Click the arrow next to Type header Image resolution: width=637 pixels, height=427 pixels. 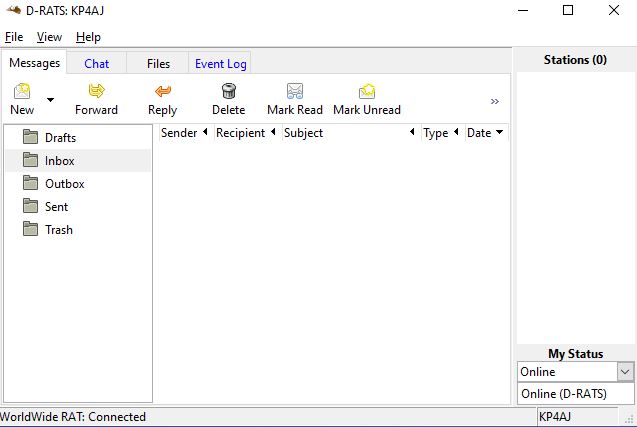[457, 132]
